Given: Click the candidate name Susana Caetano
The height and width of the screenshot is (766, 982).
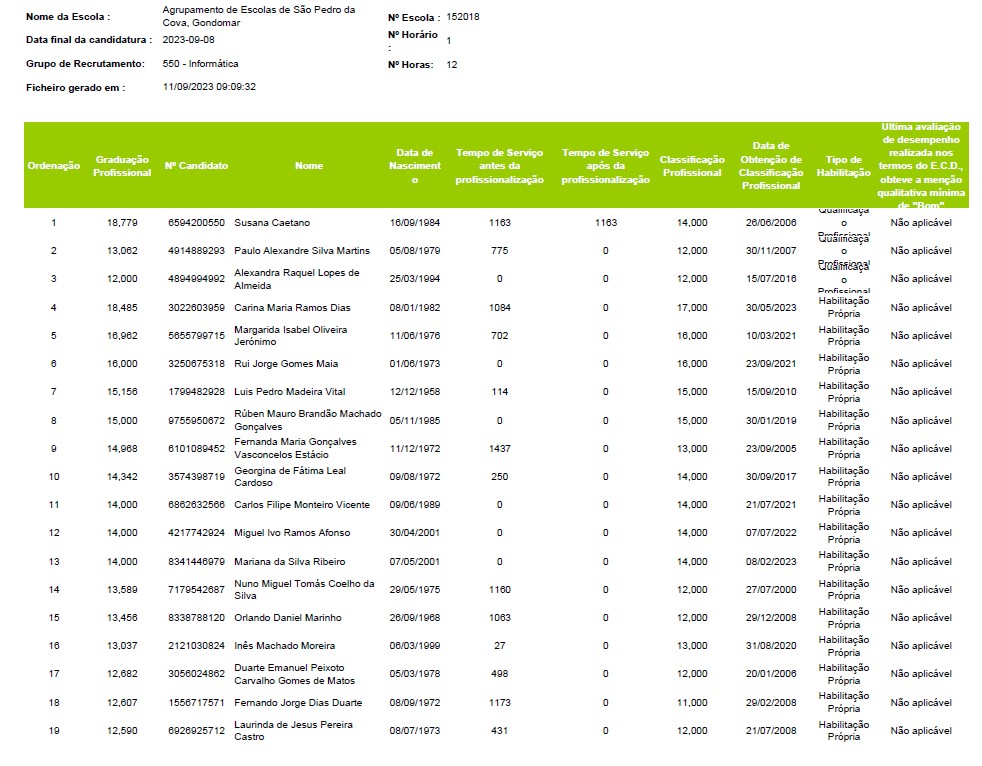Looking at the screenshot, I should [272, 223].
